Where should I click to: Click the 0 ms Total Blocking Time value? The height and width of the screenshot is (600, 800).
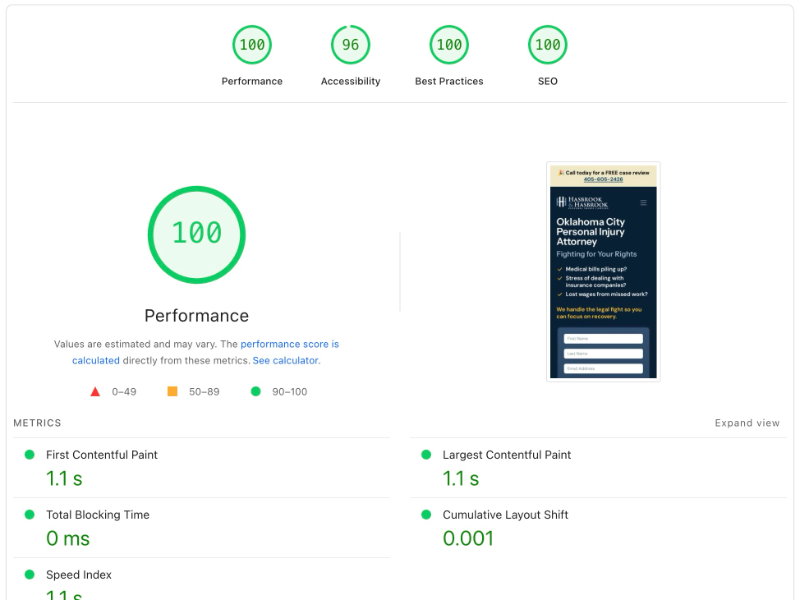tap(68, 539)
